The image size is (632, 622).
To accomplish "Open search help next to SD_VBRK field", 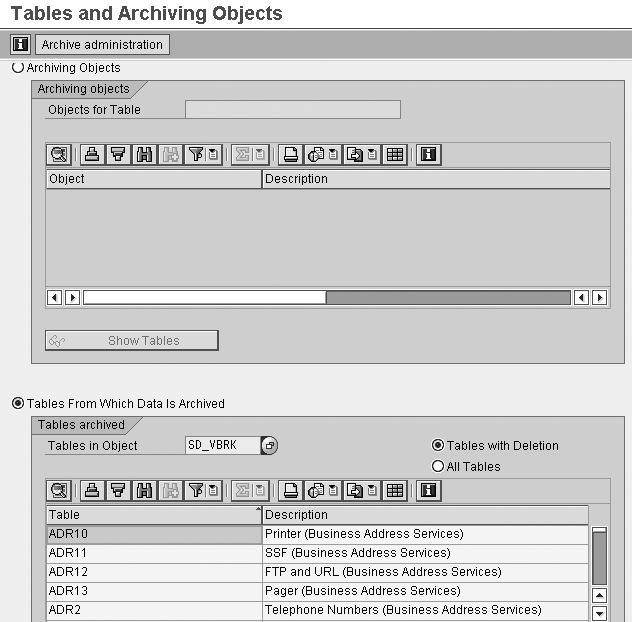I will tap(270, 445).
